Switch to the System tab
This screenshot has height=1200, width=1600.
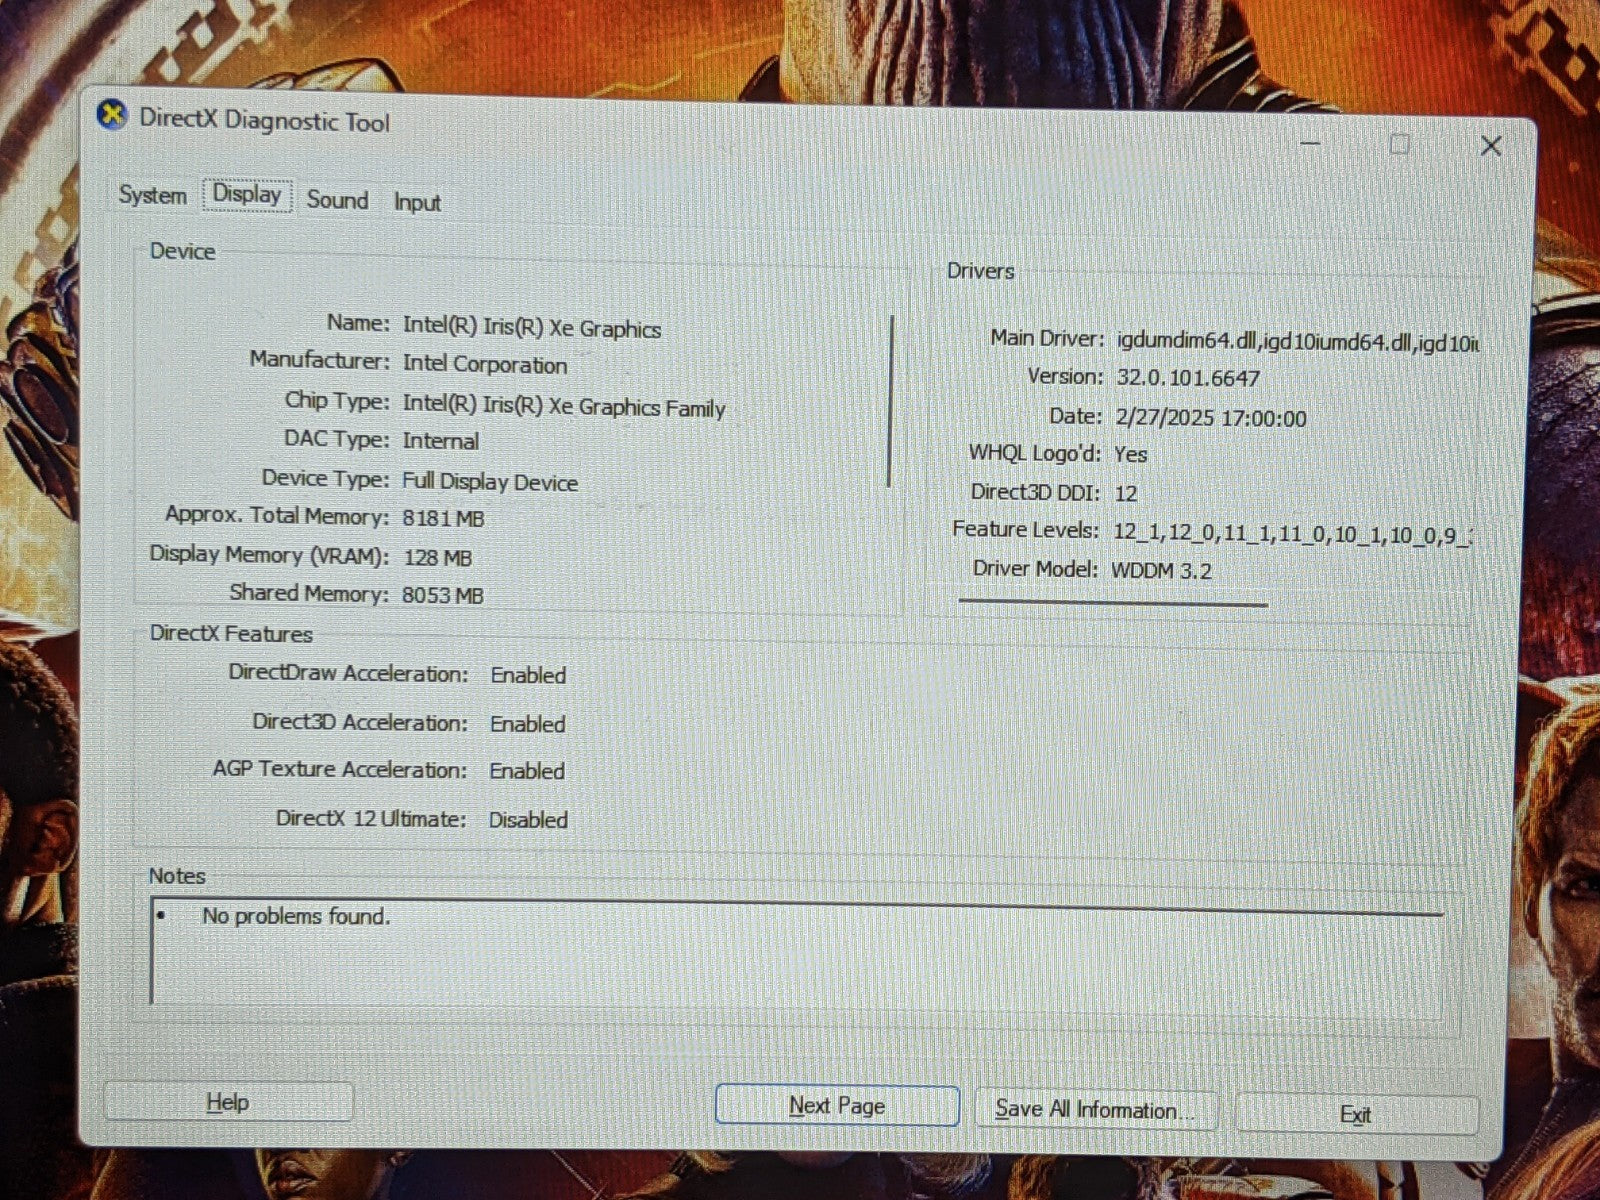[152, 195]
